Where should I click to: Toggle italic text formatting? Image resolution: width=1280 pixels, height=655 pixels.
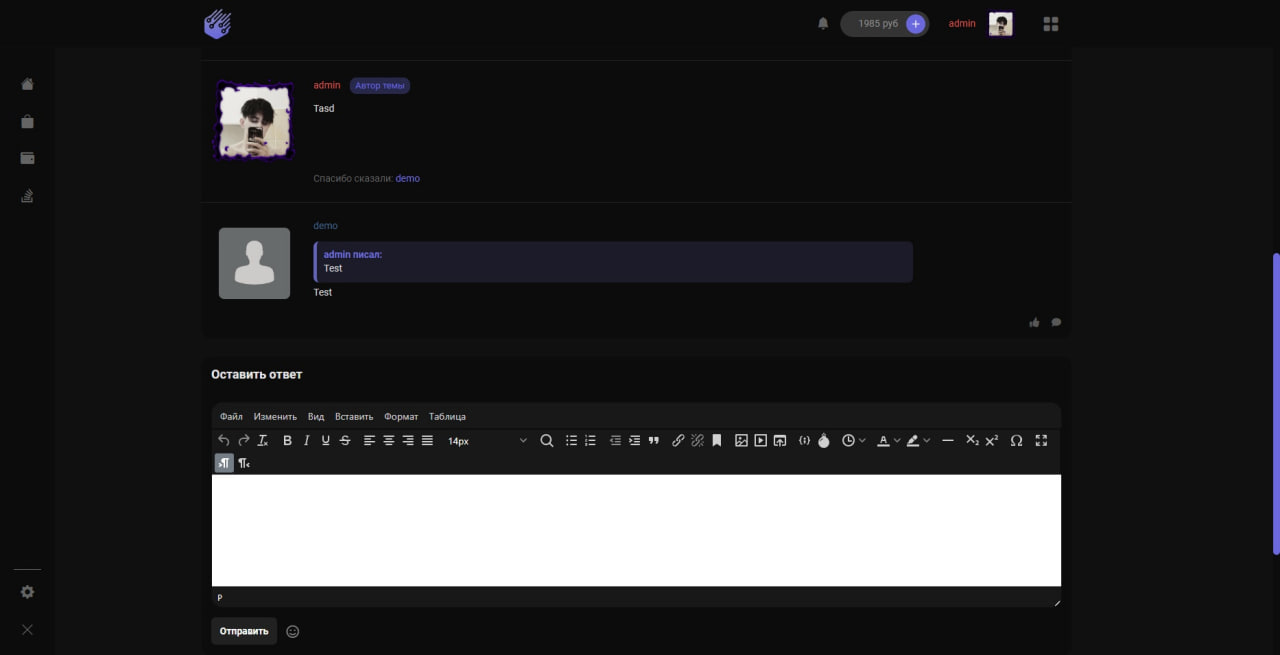point(306,441)
